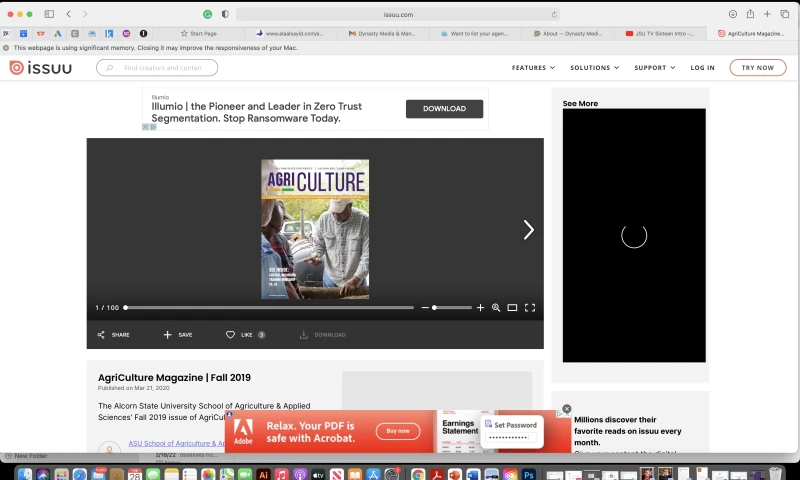
Task: Open the Log In link
Action: point(702,68)
